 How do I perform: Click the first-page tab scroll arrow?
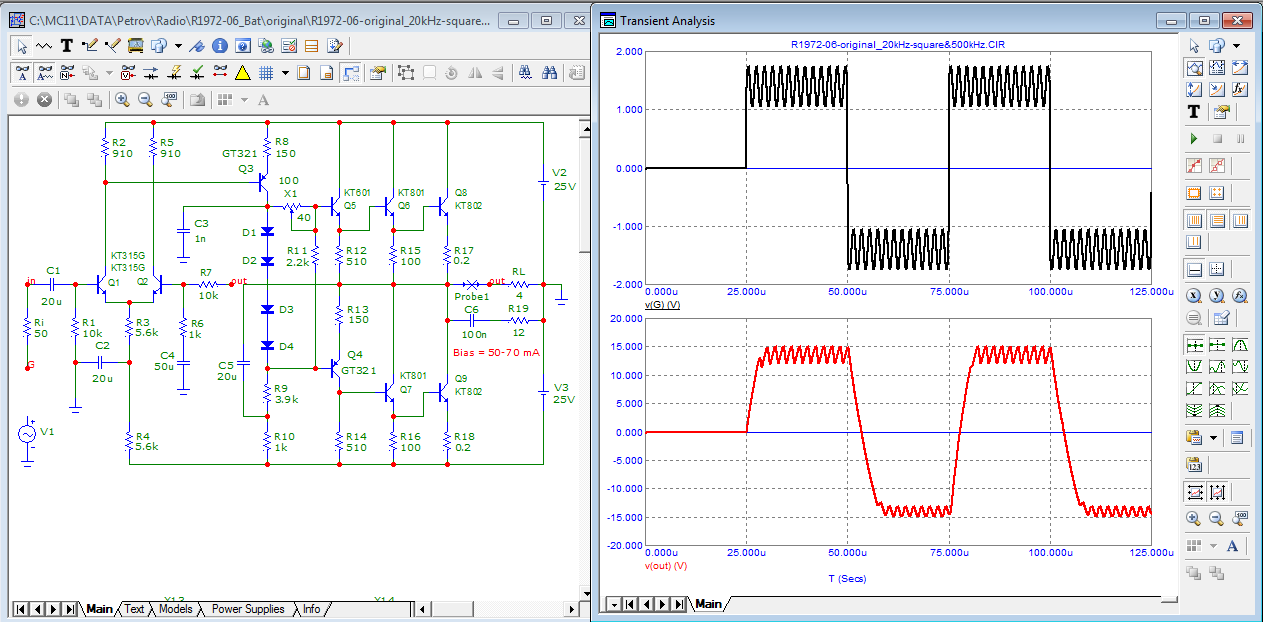20,609
